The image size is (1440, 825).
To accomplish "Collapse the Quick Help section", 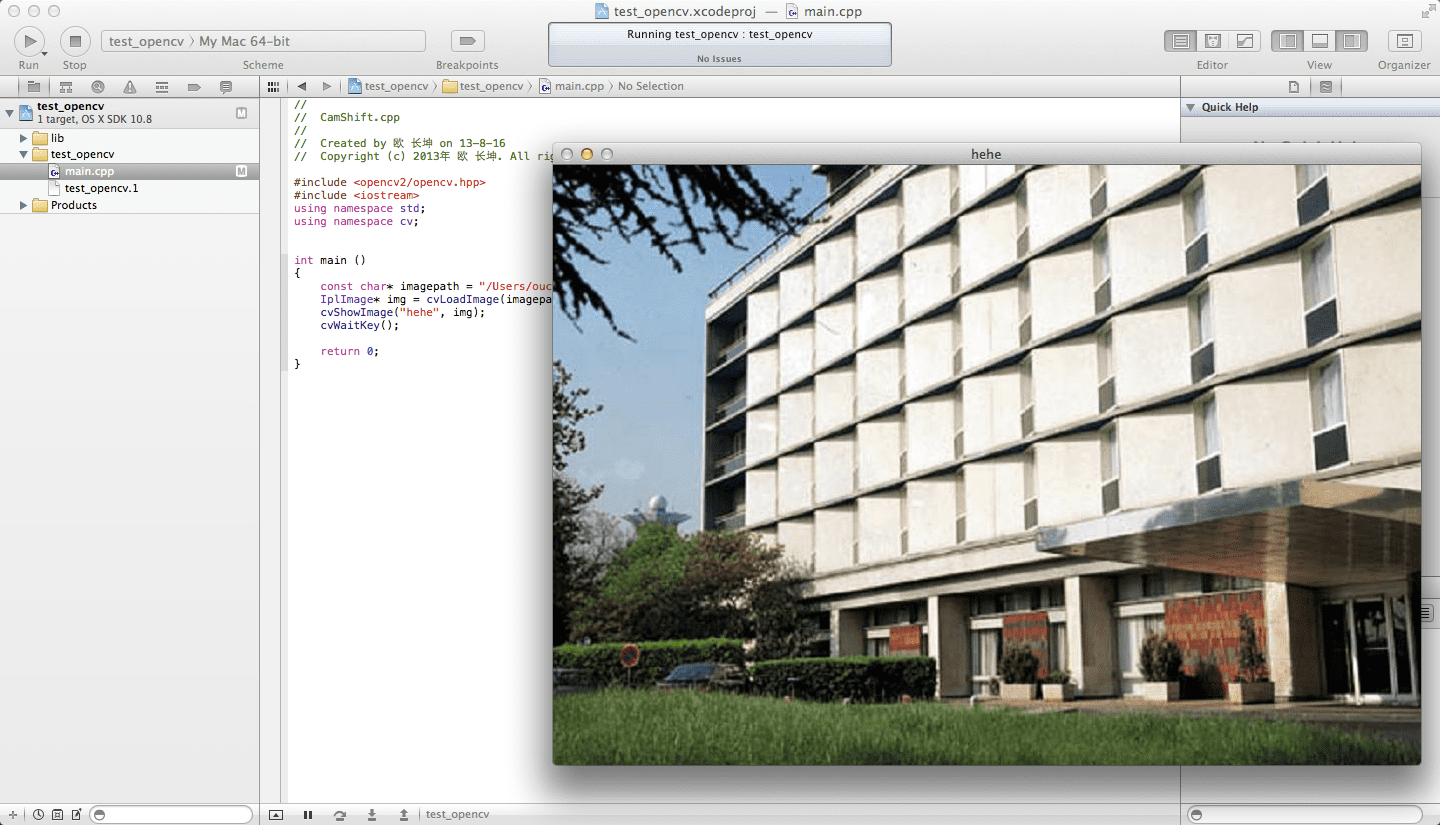I will [x=1190, y=107].
